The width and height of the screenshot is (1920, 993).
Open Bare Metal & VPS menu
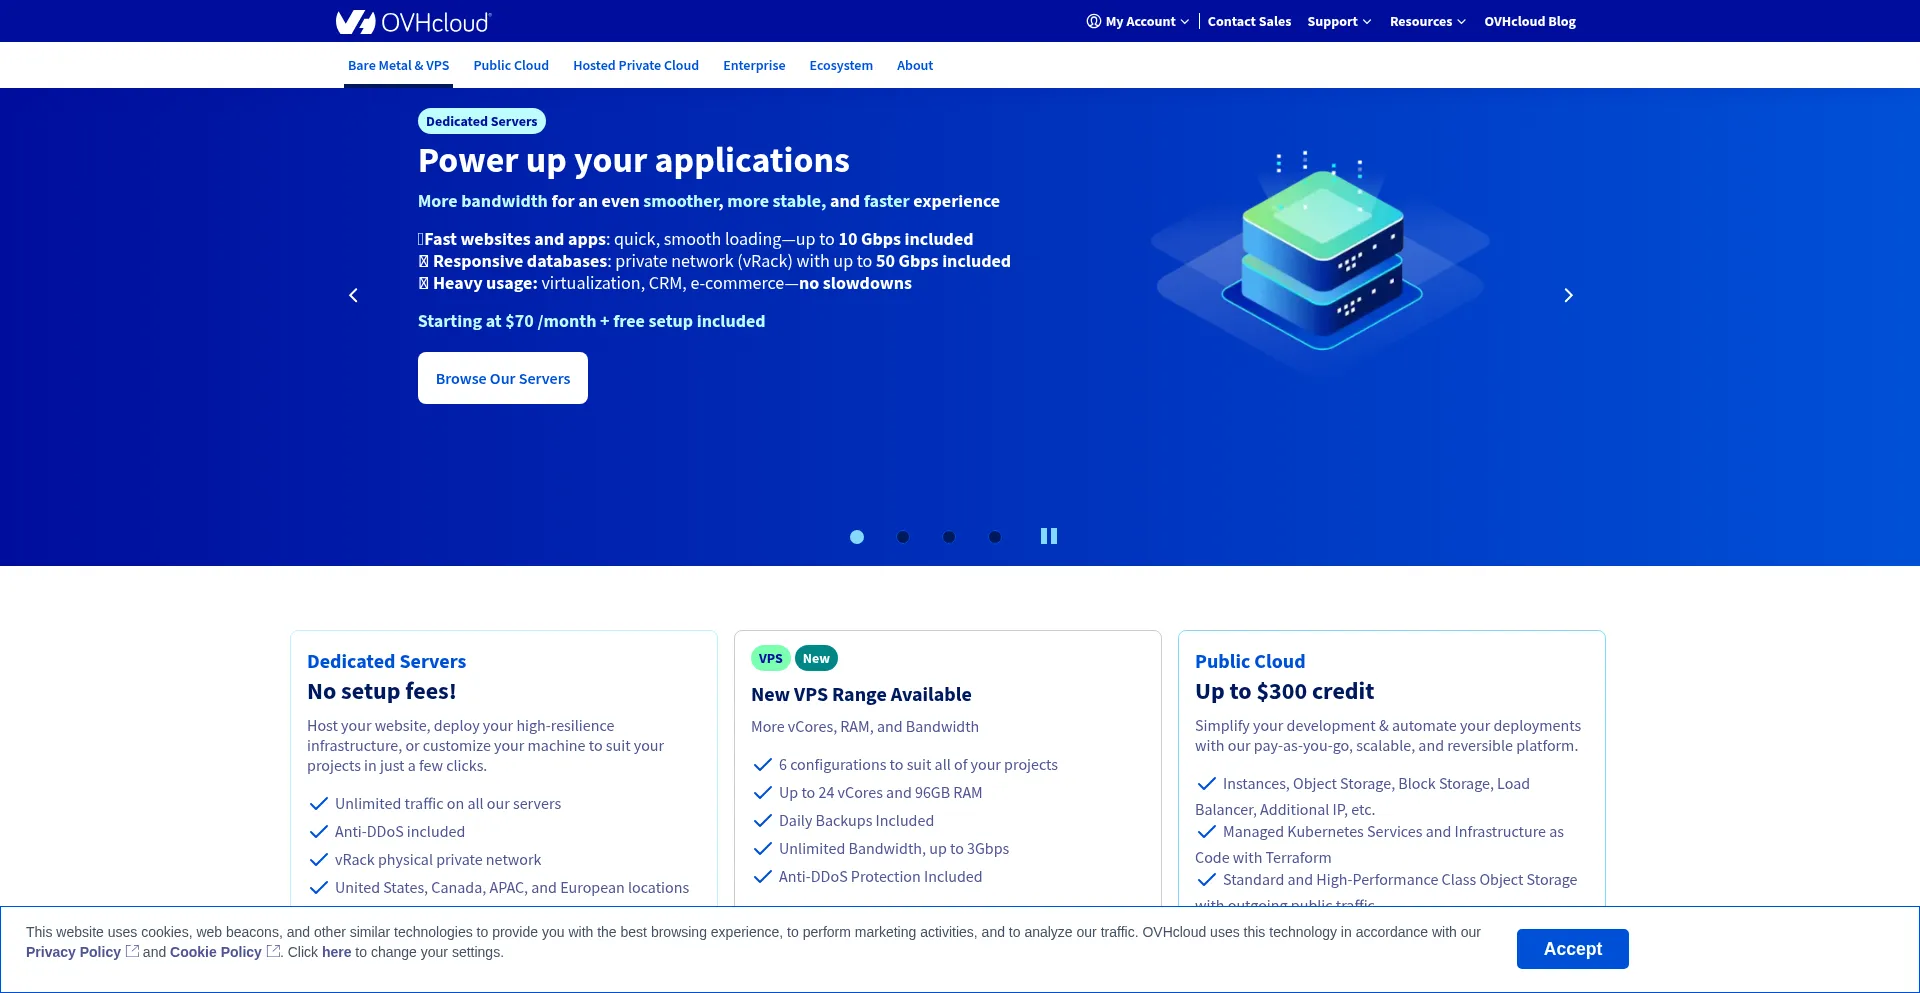tap(398, 65)
